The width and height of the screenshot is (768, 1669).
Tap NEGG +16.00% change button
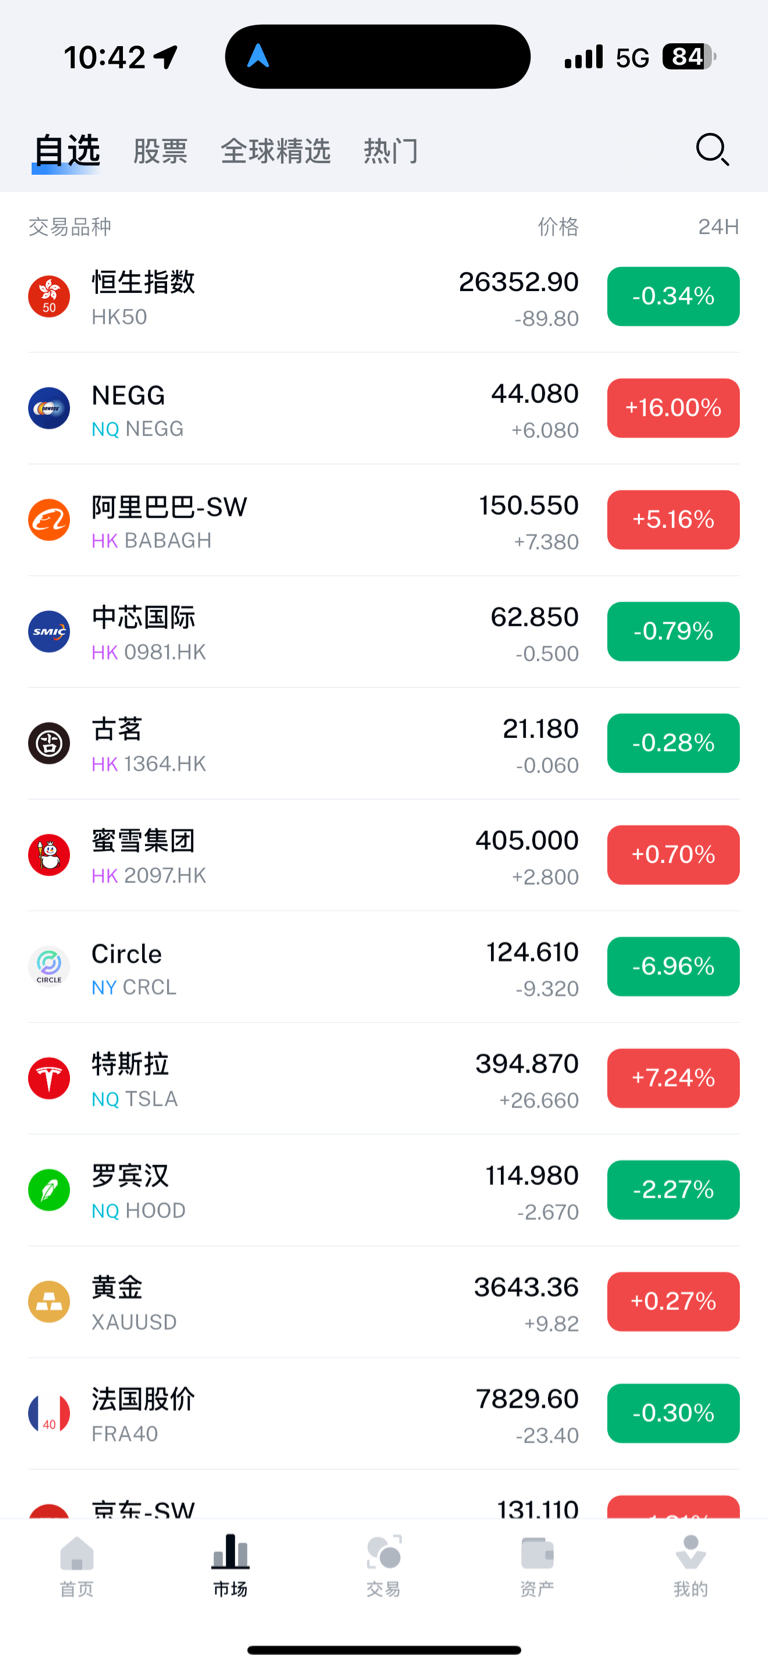(673, 408)
